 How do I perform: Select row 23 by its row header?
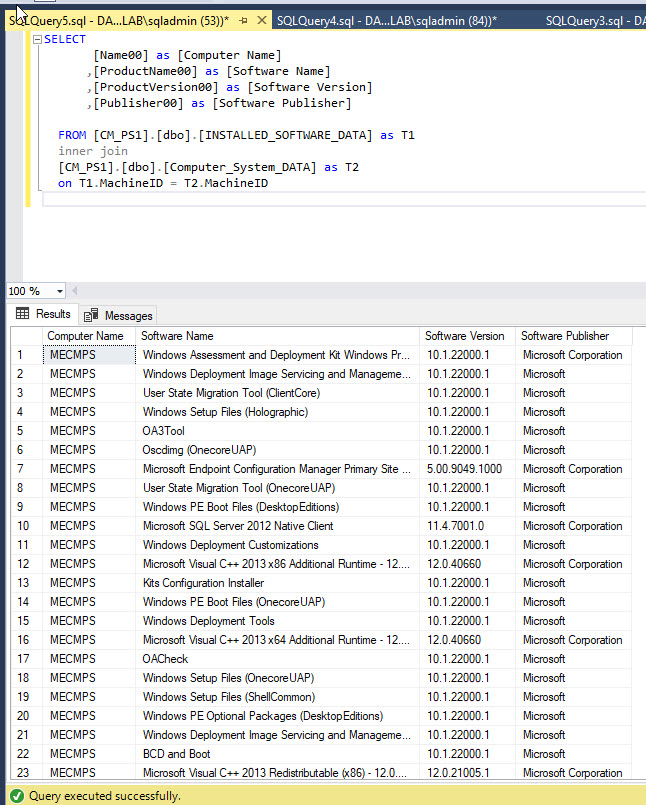click(x=24, y=773)
